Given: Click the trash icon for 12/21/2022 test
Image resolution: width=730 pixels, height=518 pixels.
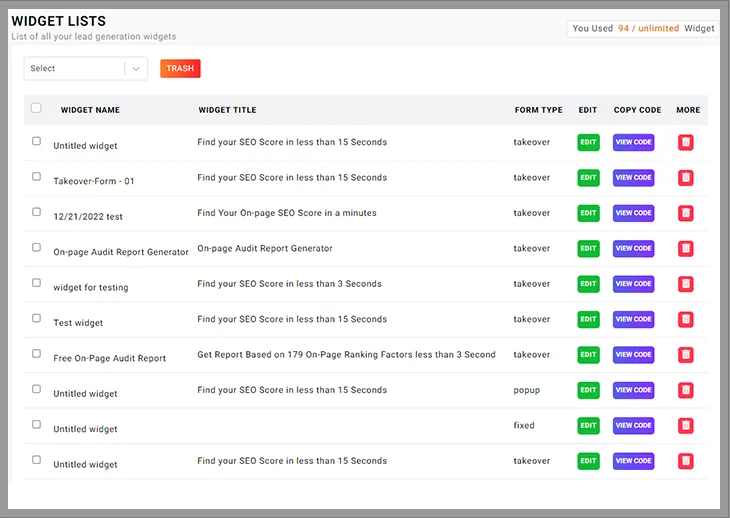Looking at the screenshot, I should 685,213.
